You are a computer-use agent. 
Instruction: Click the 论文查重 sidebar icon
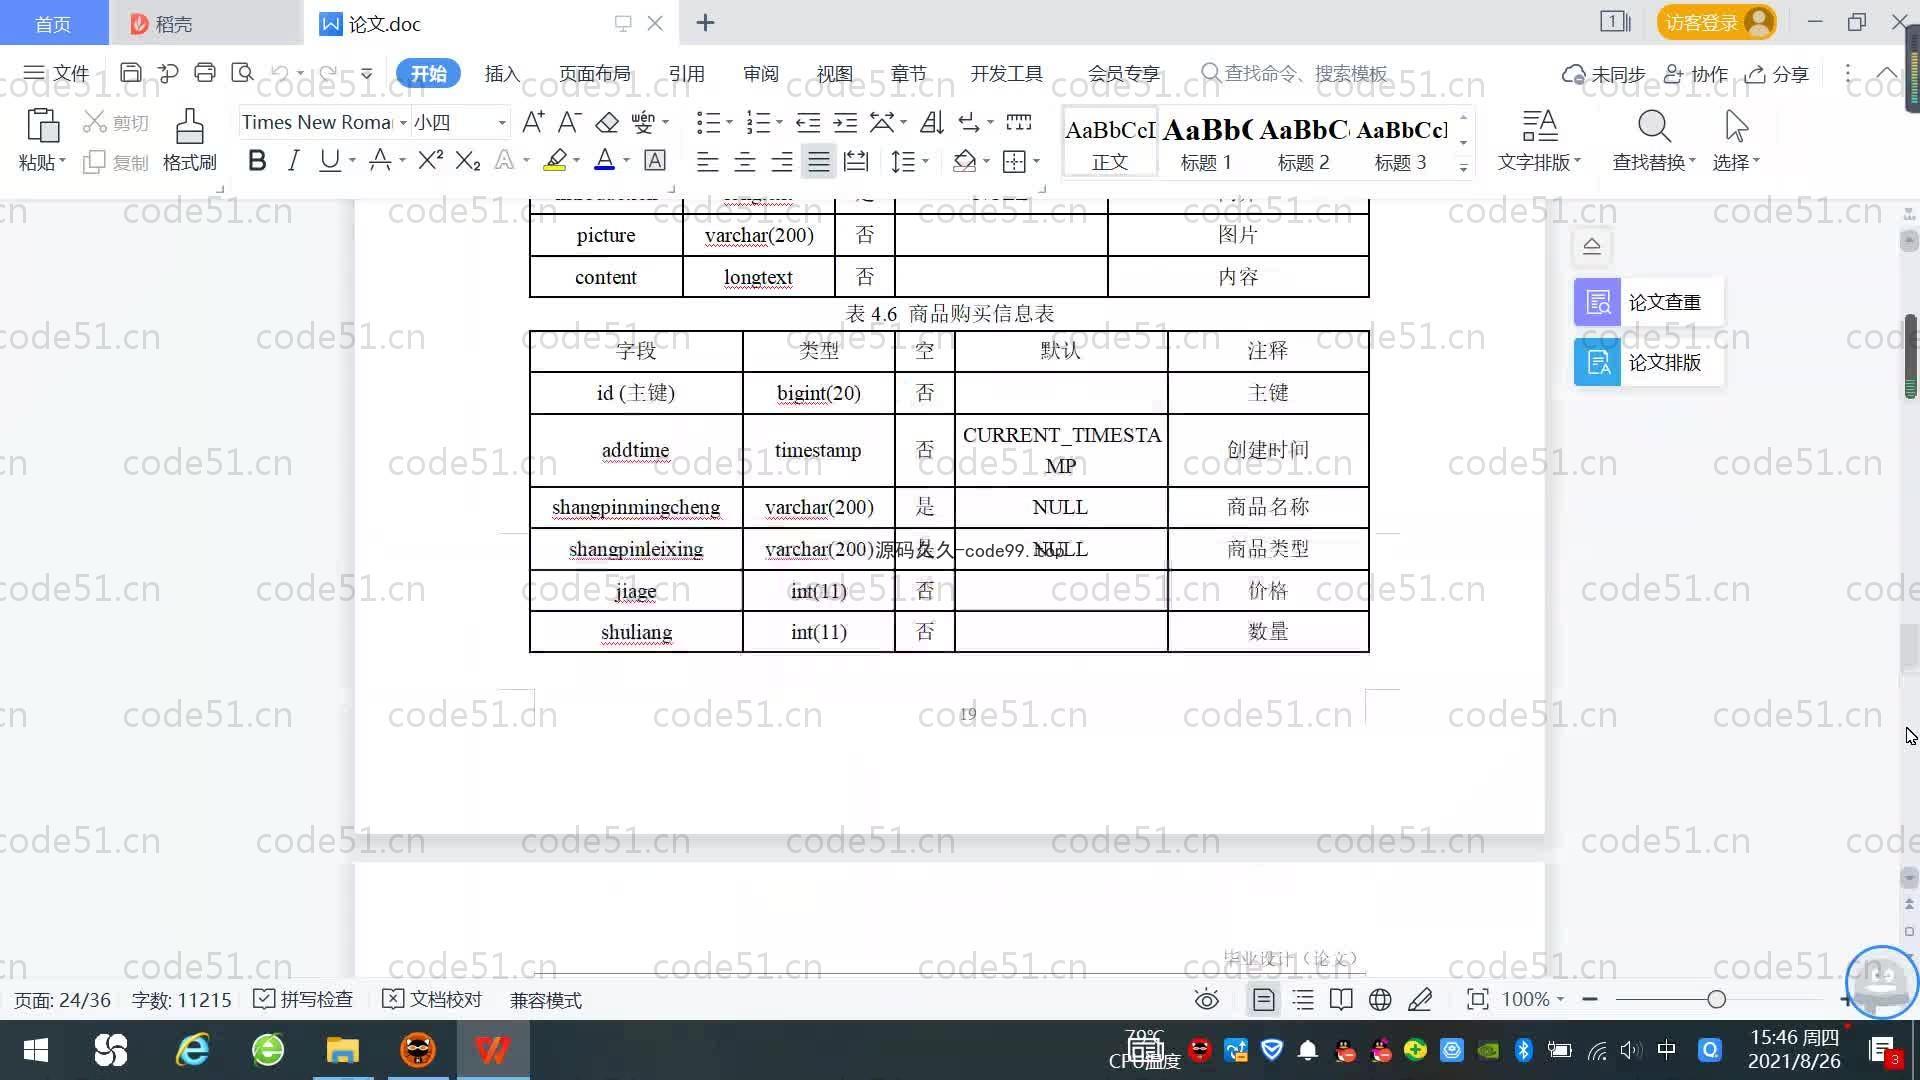(x=1597, y=302)
